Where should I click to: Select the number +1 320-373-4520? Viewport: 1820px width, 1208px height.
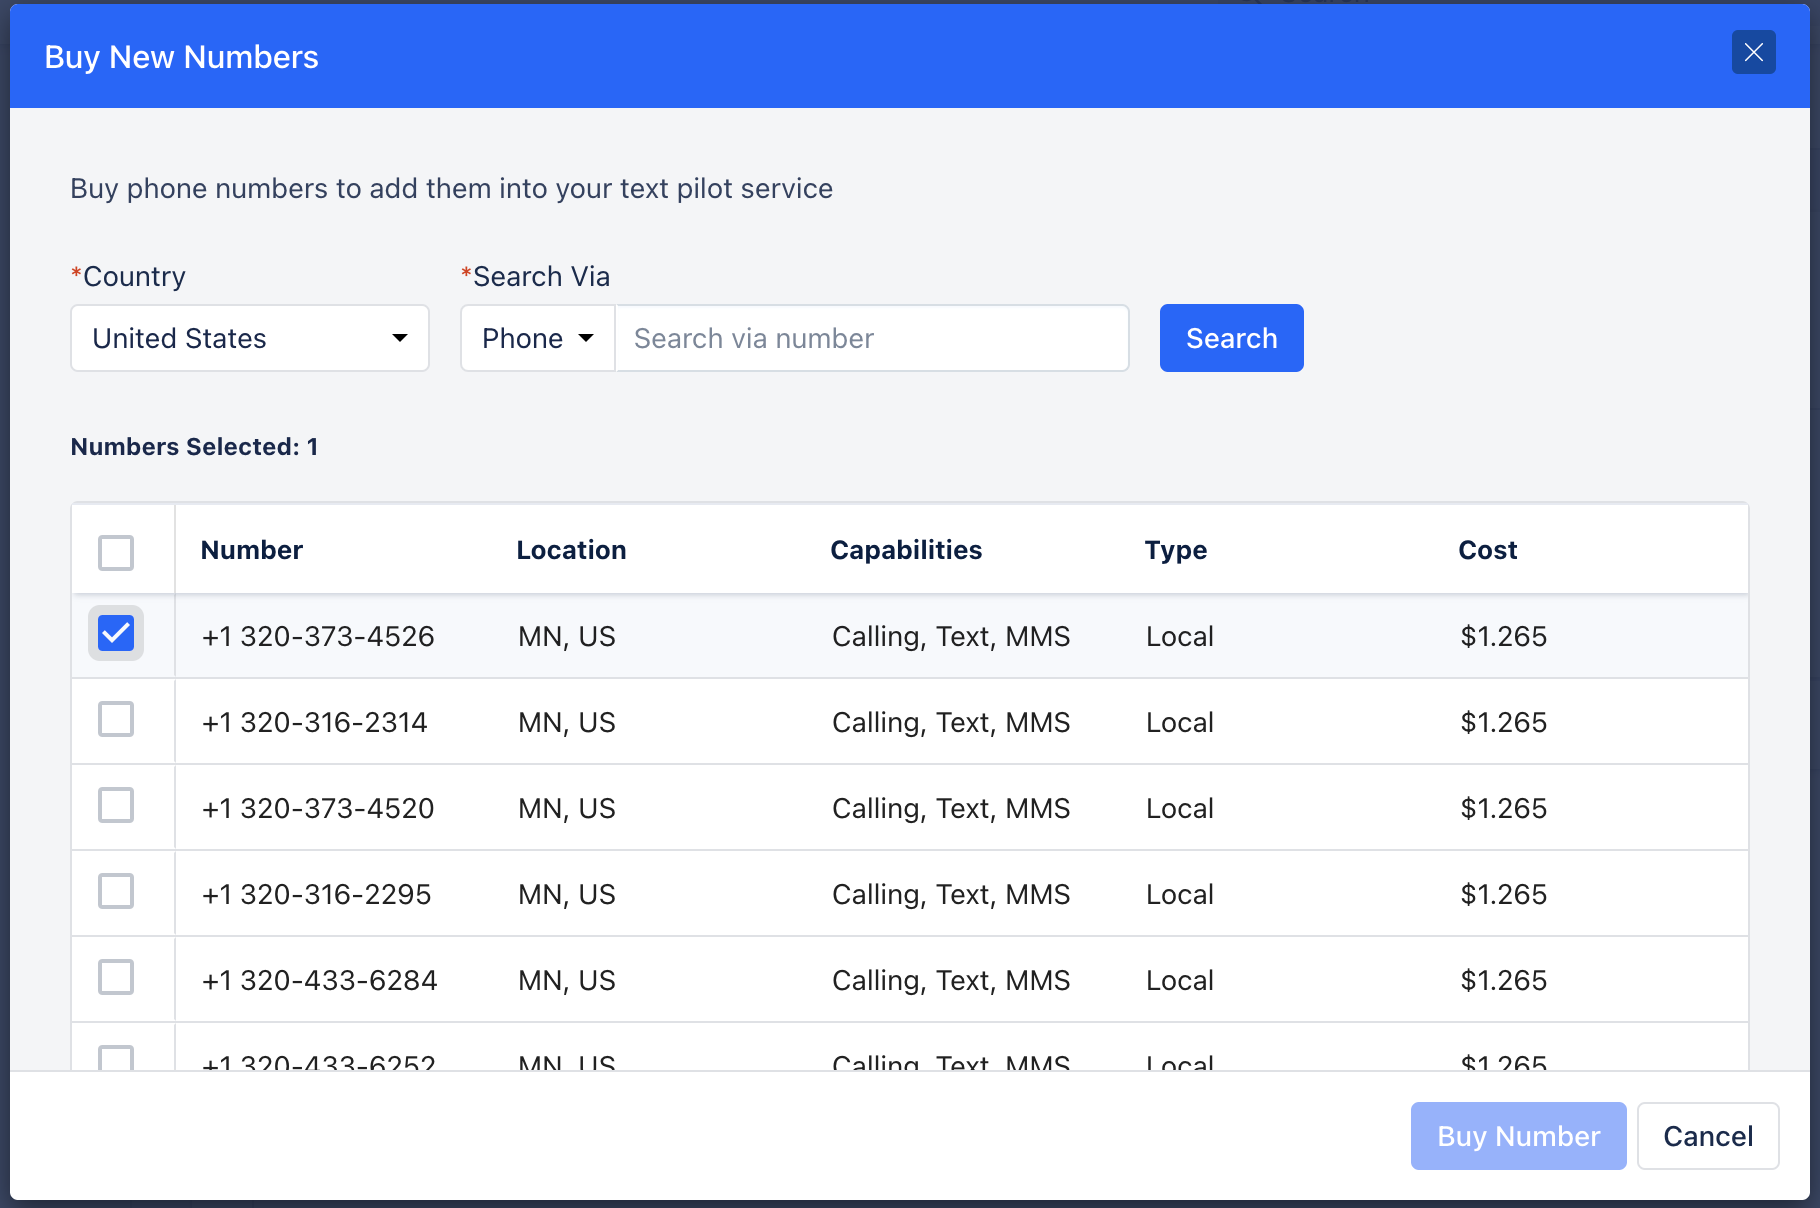(318, 808)
